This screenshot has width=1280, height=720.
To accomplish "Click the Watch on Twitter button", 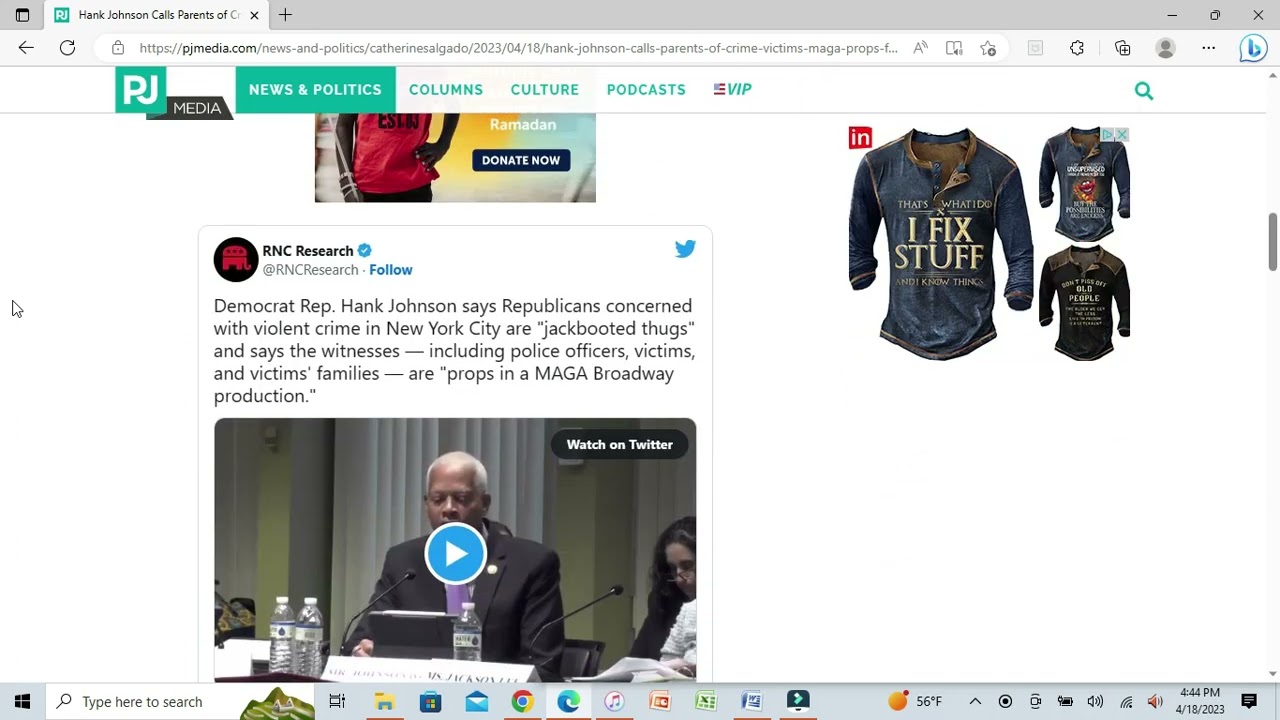I will [619, 444].
